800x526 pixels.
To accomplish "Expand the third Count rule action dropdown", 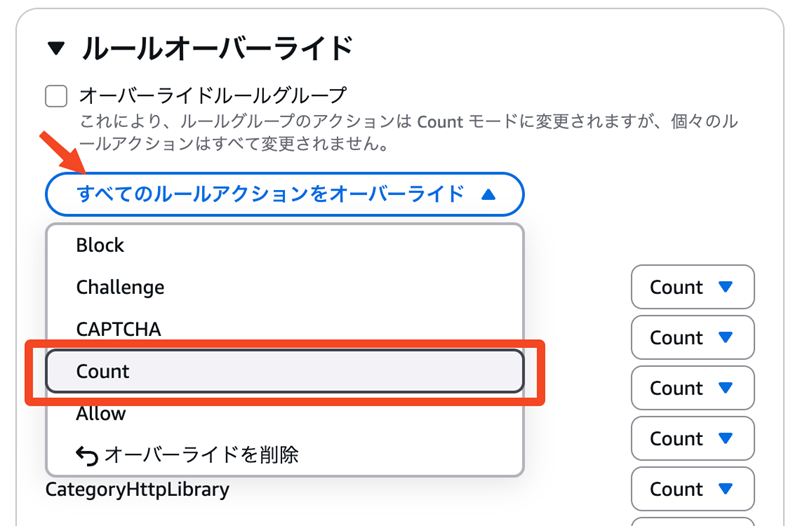I will [692, 388].
